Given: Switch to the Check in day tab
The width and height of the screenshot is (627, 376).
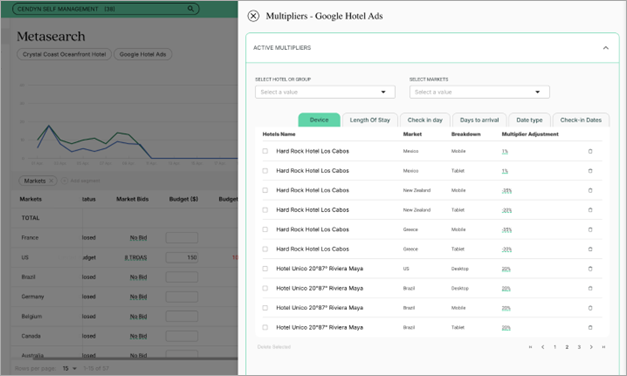Looking at the screenshot, I should click(x=425, y=120).
